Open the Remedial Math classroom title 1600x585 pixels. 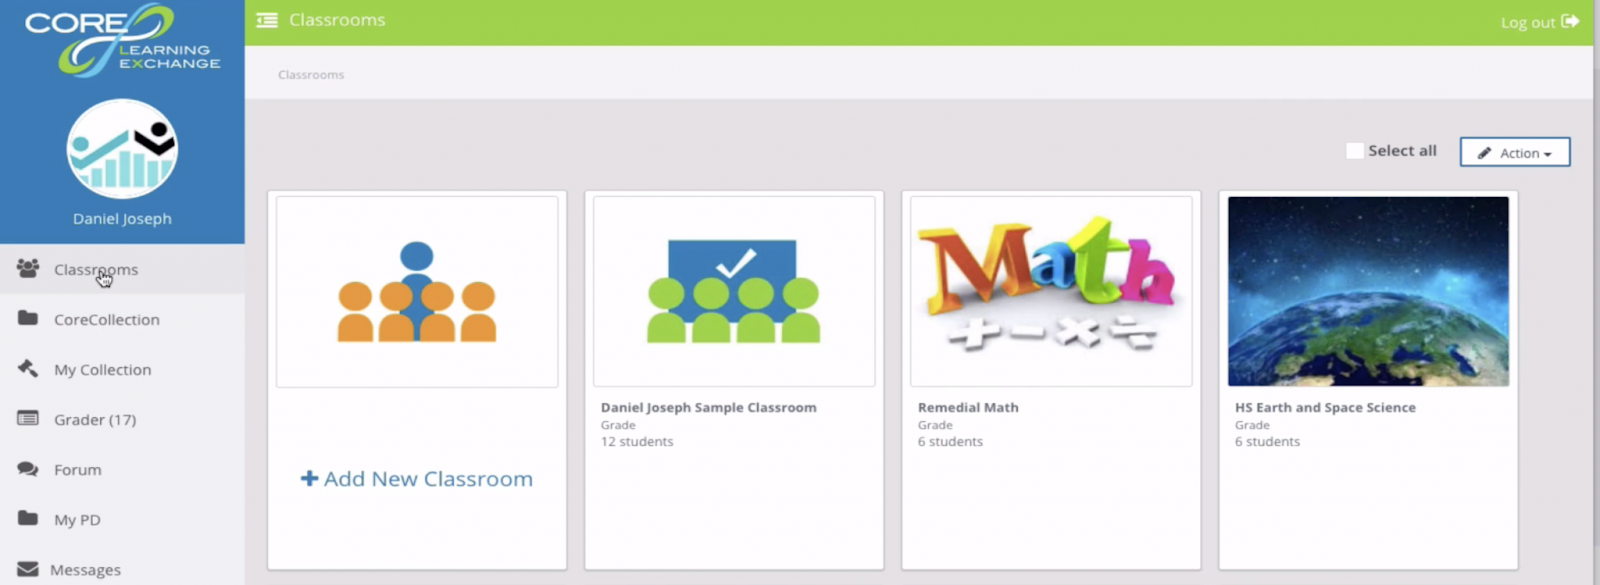(x=968, y=407)
